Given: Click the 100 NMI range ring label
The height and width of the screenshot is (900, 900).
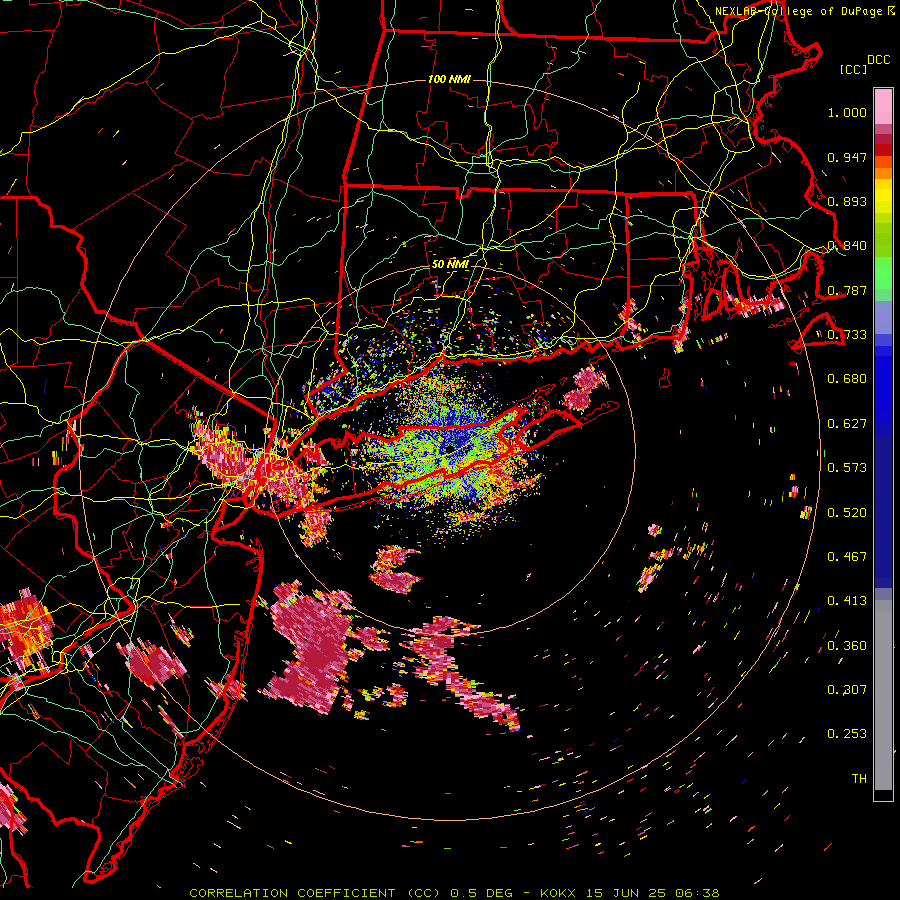Looking at the screenshot, I should point(449,79).
